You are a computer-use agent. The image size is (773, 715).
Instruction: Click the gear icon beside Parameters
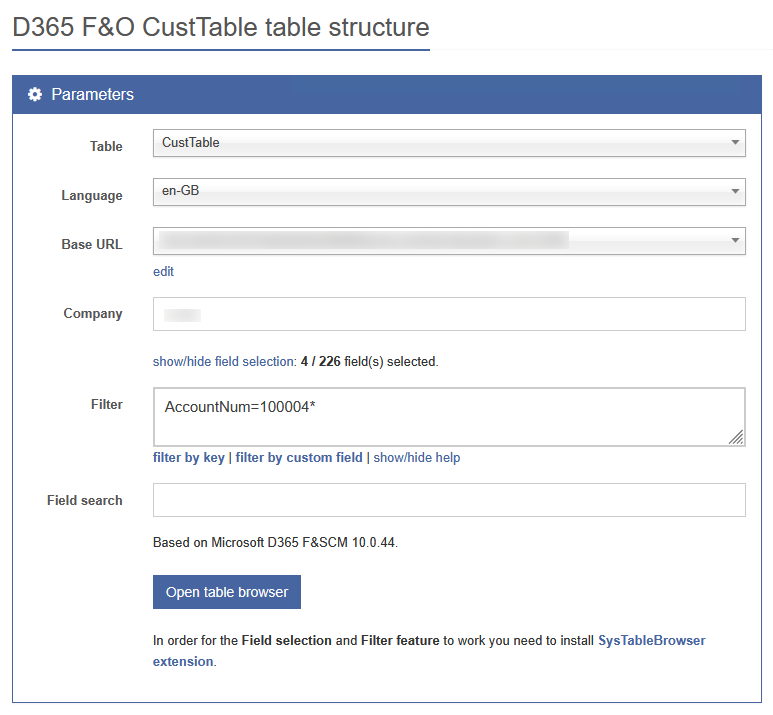tap(35, 94)
